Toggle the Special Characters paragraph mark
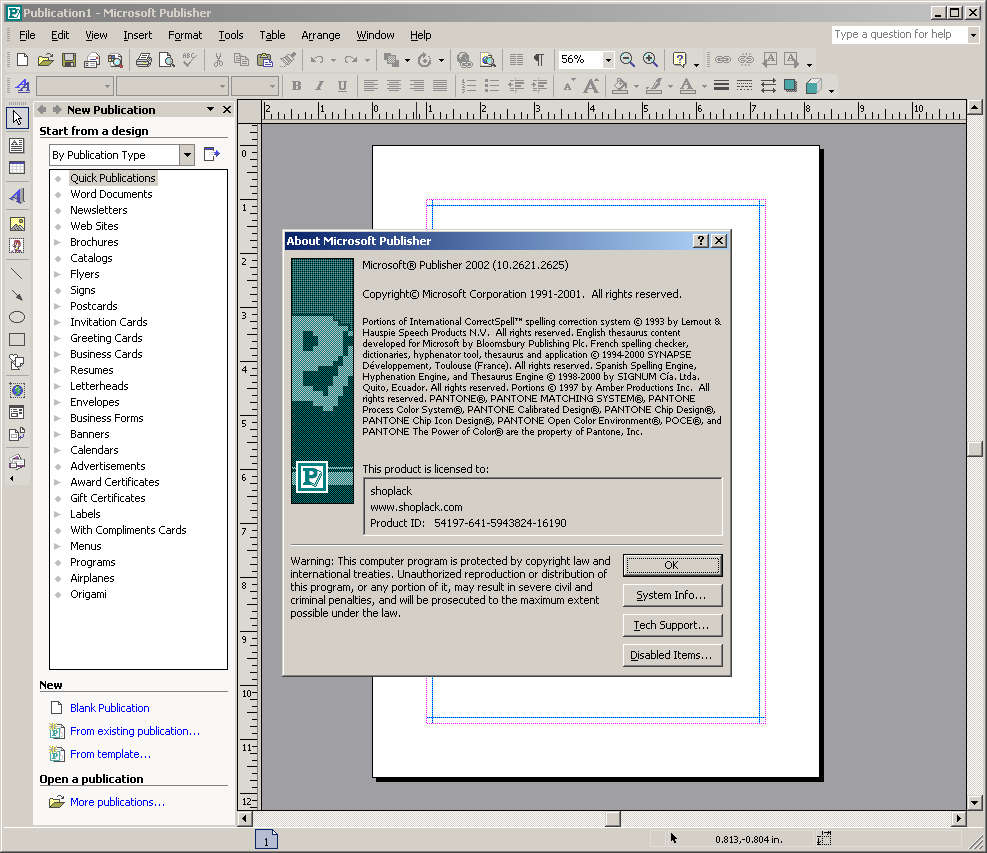Viewport: 987px width, 853px height. 539,60
